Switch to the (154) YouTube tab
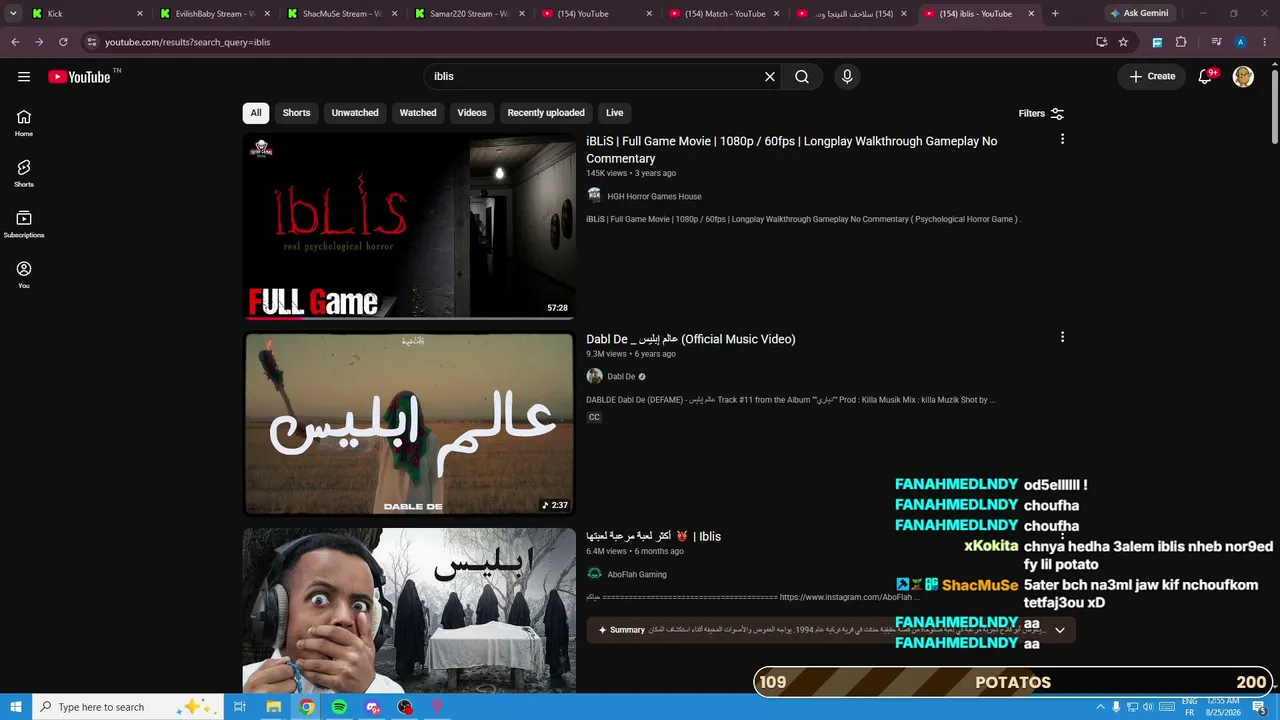Image resolution: width=1280 pixels, height=720 pixels. [595, 14]
